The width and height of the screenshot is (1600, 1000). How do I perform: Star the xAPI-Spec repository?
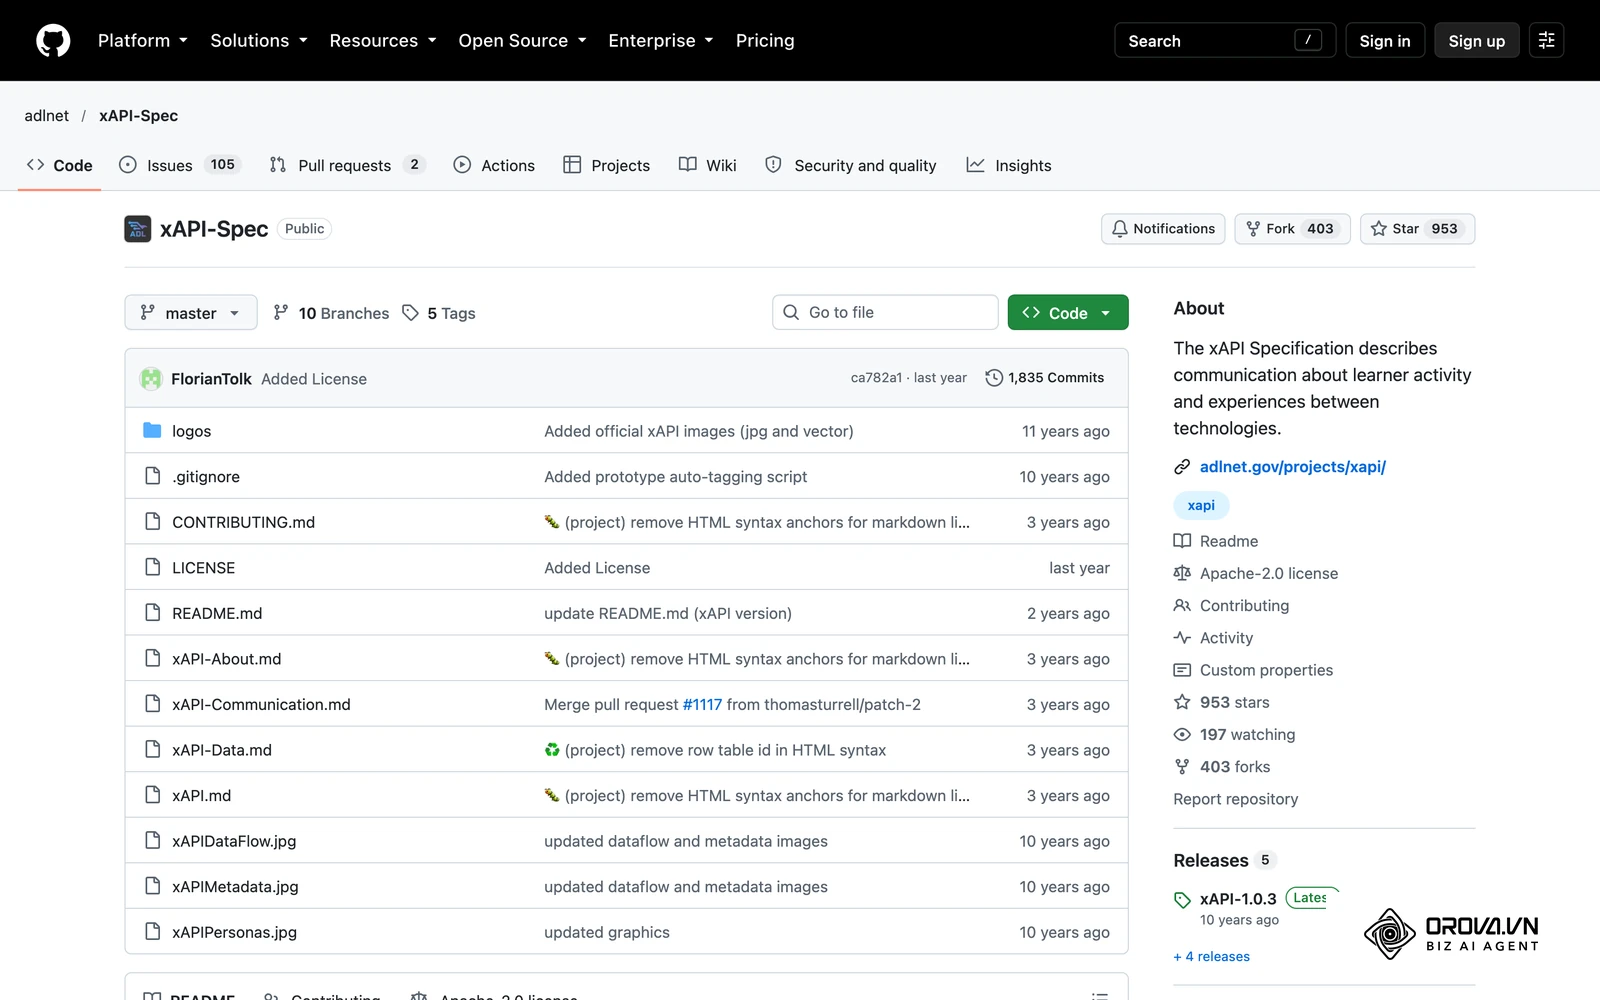1417,229
